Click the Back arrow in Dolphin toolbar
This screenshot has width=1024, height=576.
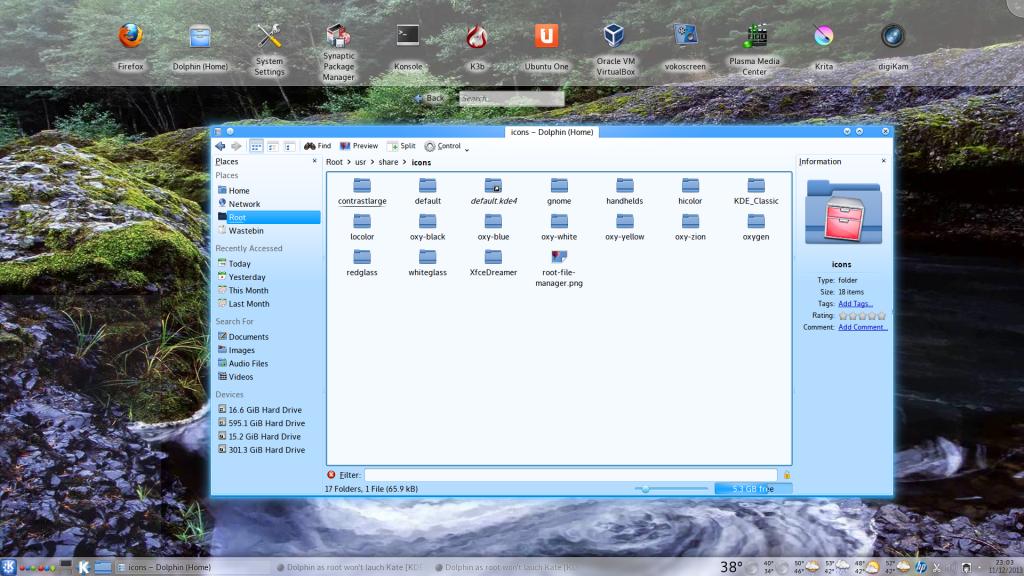(x=220, y=146)
